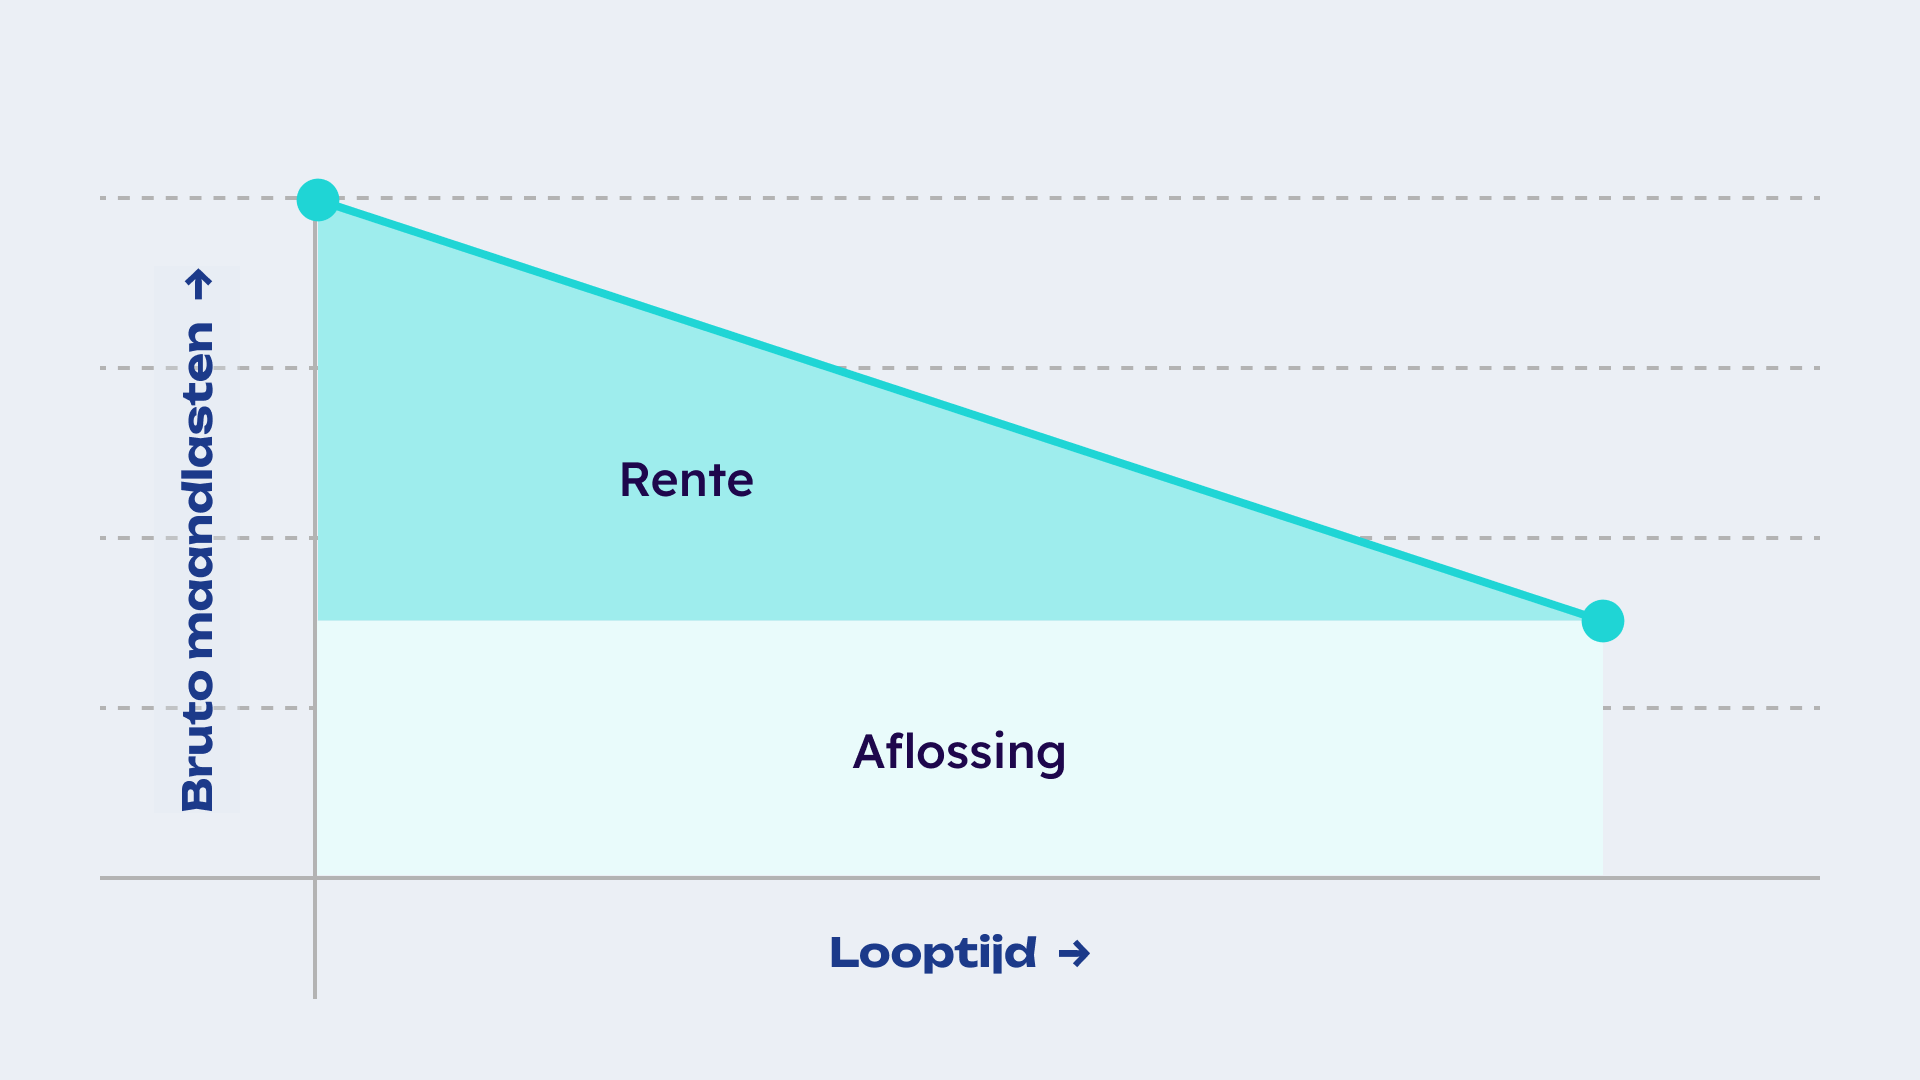Click the right arrow next to Looptijd
Screen dimensions: 1920x1080
pyautogui.click(x=1074, y=954)
